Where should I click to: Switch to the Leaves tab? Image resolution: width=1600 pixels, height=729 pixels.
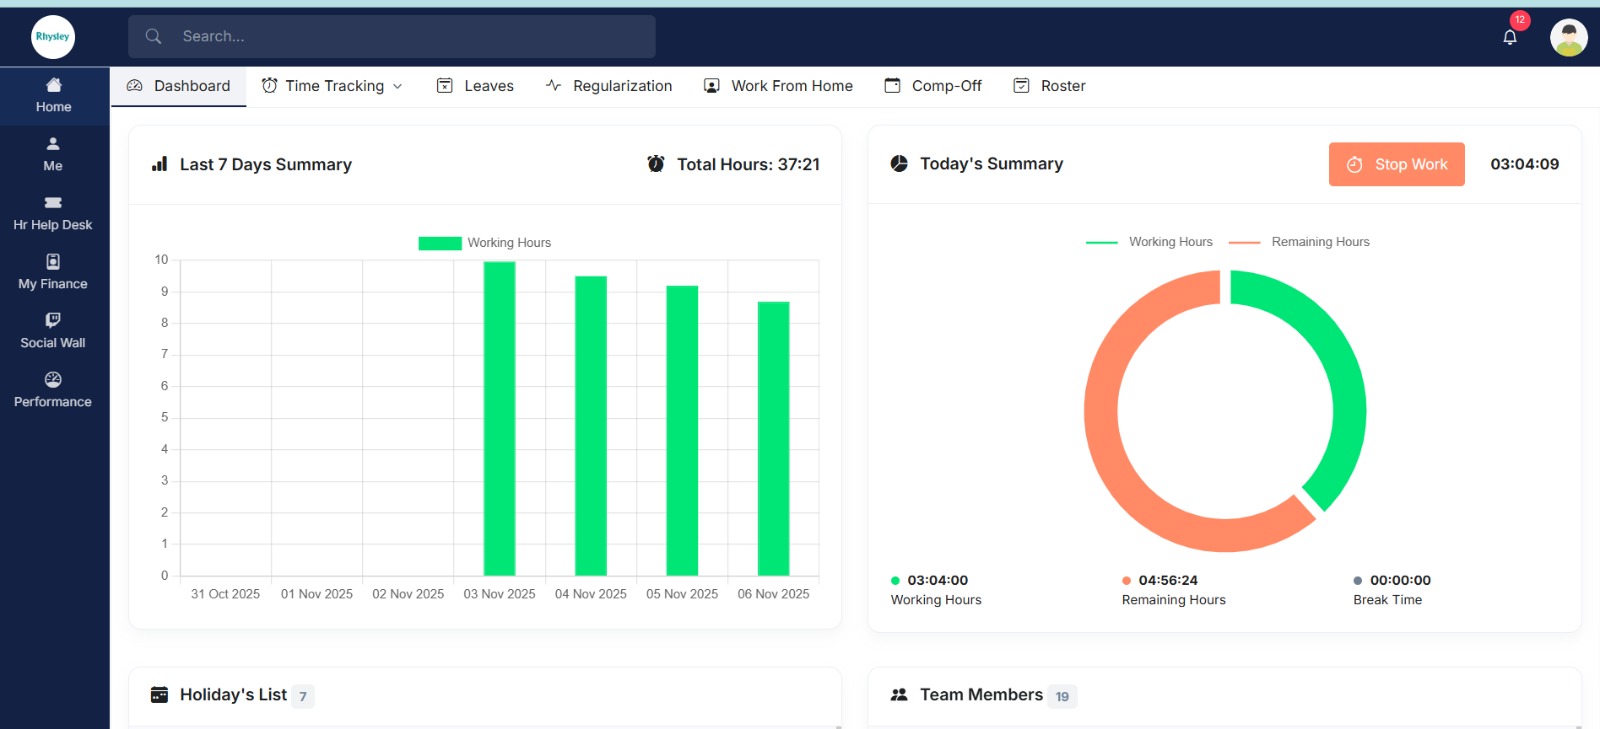(476, 86)
